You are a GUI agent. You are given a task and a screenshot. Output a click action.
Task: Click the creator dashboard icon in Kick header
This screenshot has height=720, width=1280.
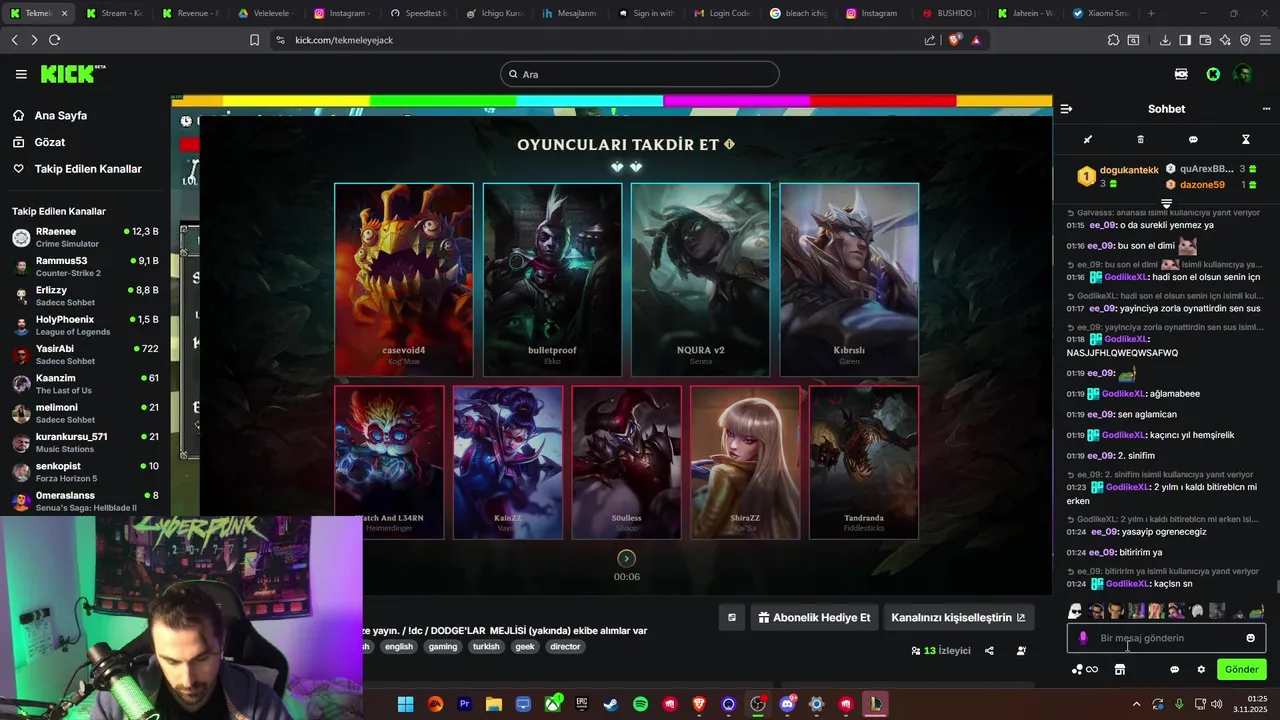pos(1181,74)
